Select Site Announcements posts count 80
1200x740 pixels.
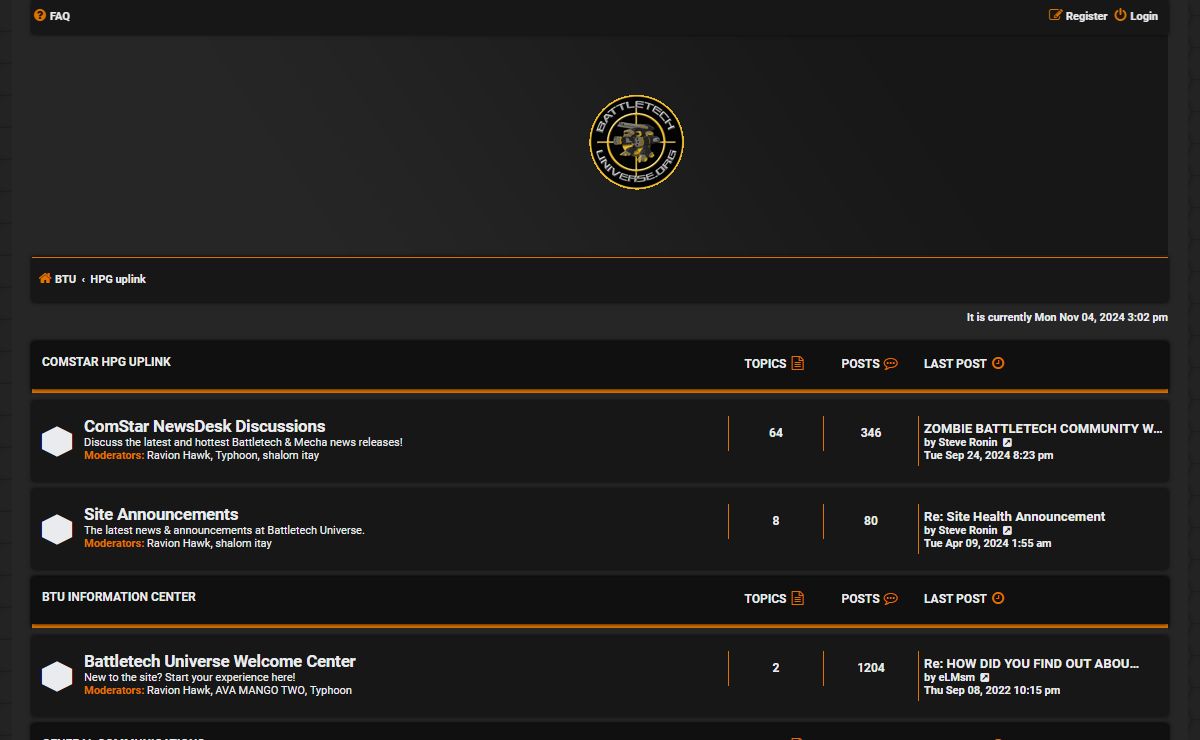tap(871, 521)
